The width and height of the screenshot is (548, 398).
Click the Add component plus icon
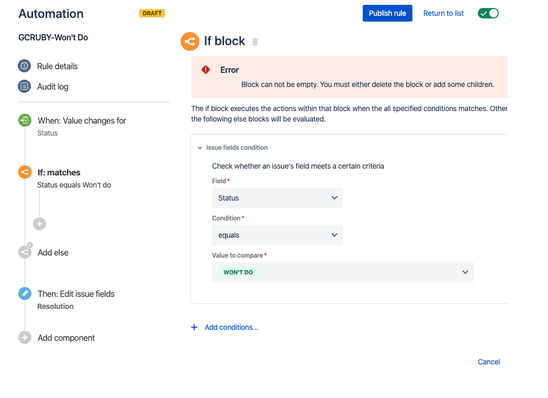(x=25, y=338)
